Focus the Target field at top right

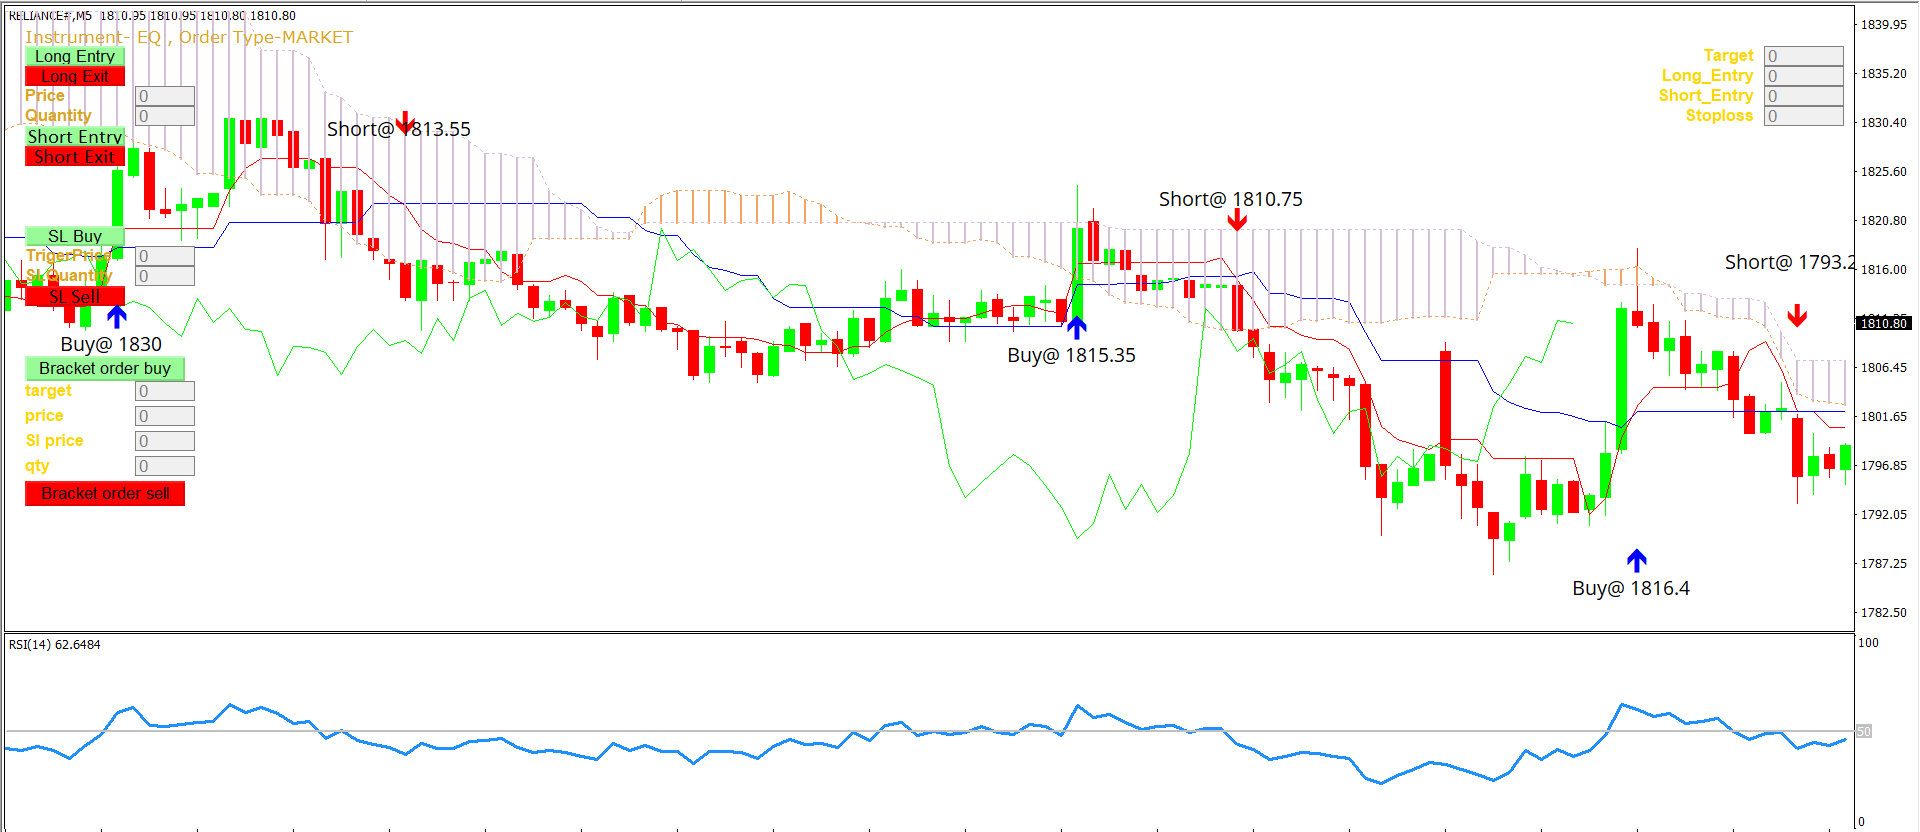1804,56
